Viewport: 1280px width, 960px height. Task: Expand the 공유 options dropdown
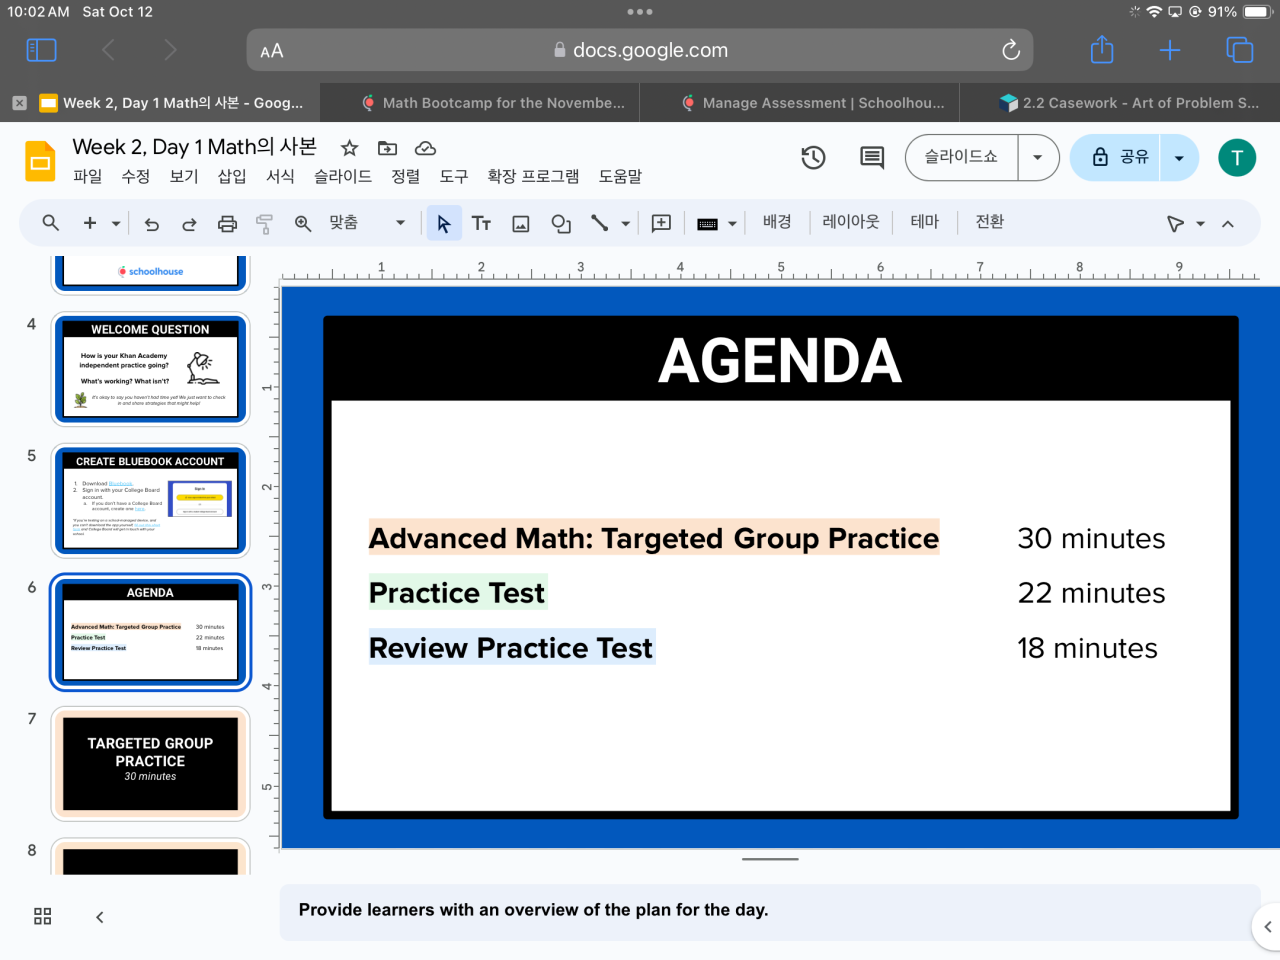[x=1179, y=157]
